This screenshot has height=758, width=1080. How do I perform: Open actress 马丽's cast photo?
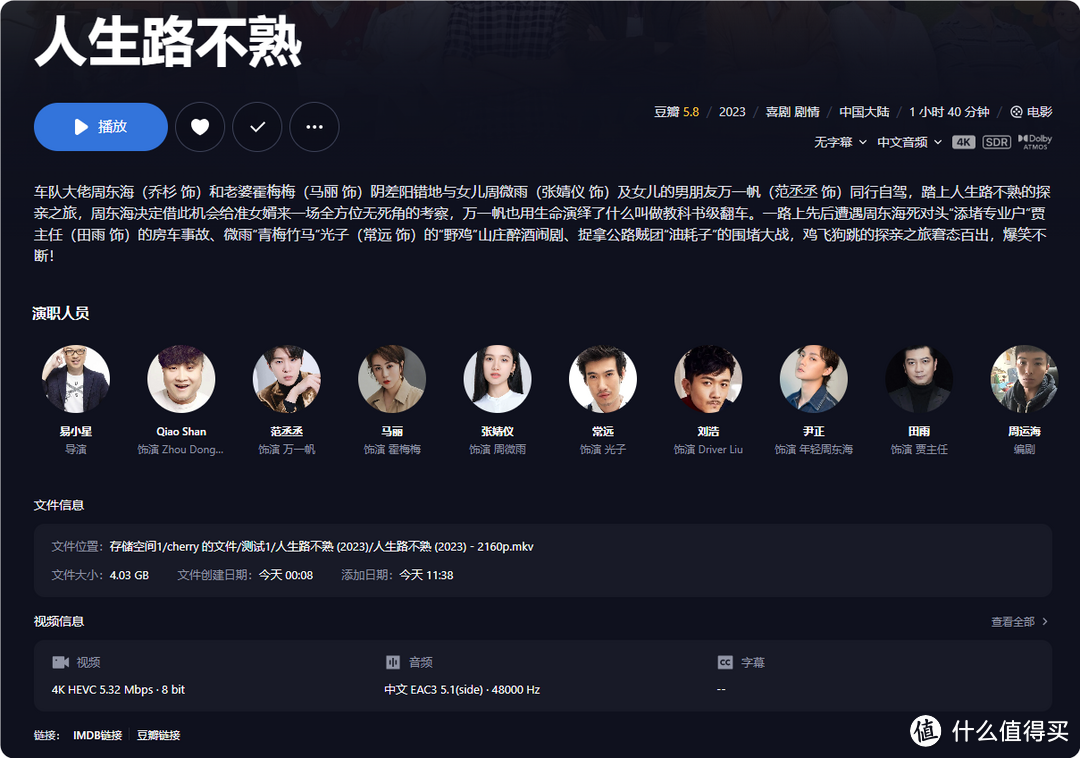[392, 379]
